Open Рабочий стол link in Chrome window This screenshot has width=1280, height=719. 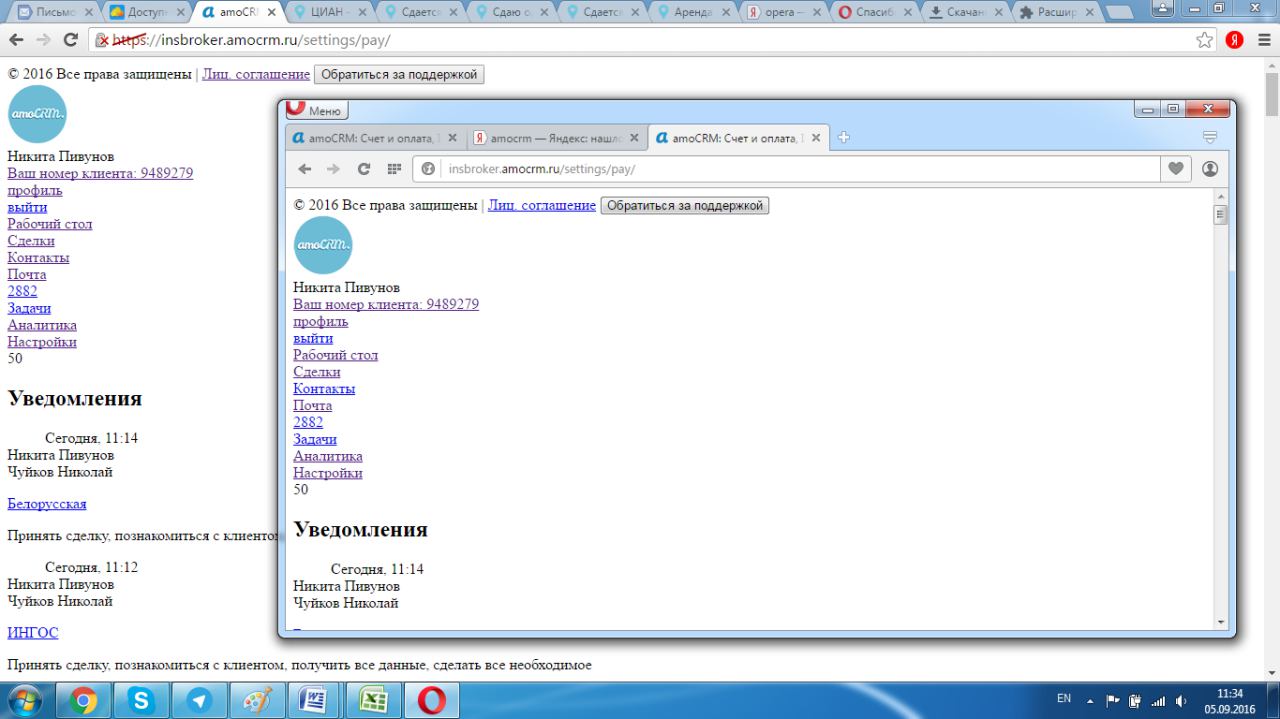tap(50, 223)
